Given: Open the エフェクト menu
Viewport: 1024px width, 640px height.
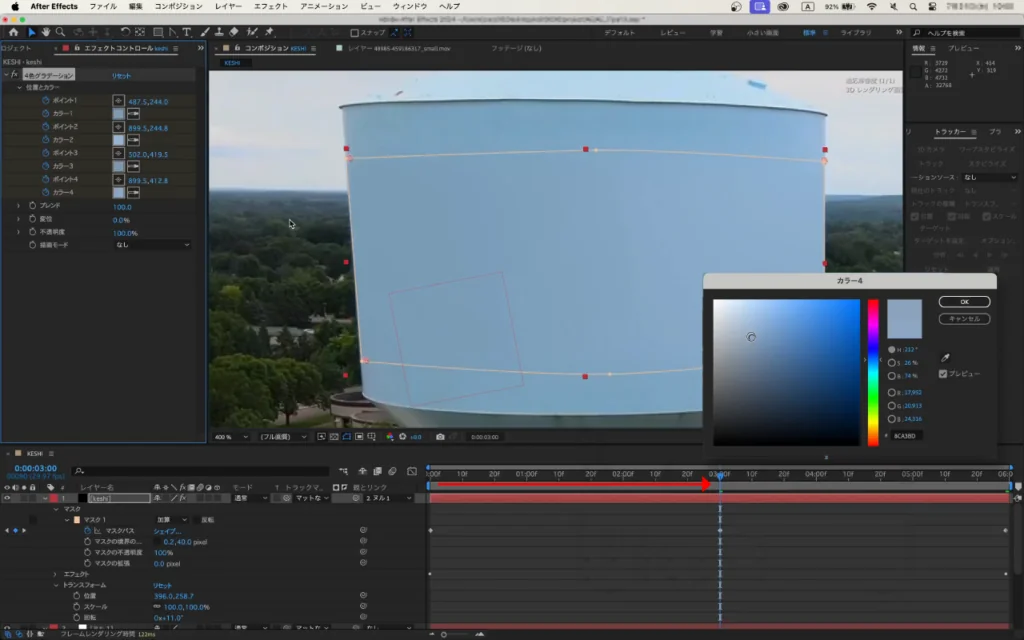Looking at the screenshot, I should [270, 7].
